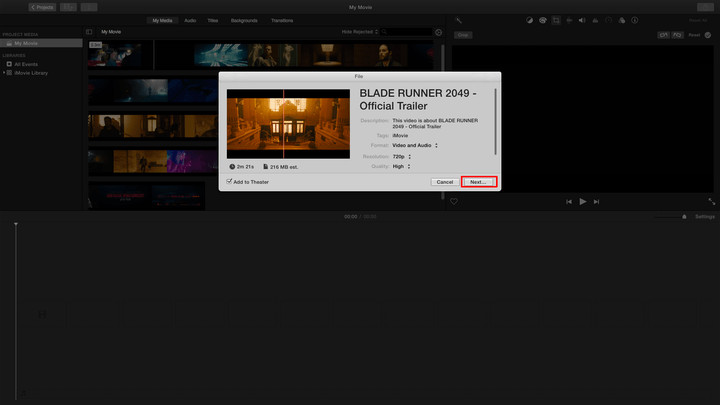Uncheck the Add to Theater checkbox
The height and width of the screenshot is (405, 720).
click(229, 182)
